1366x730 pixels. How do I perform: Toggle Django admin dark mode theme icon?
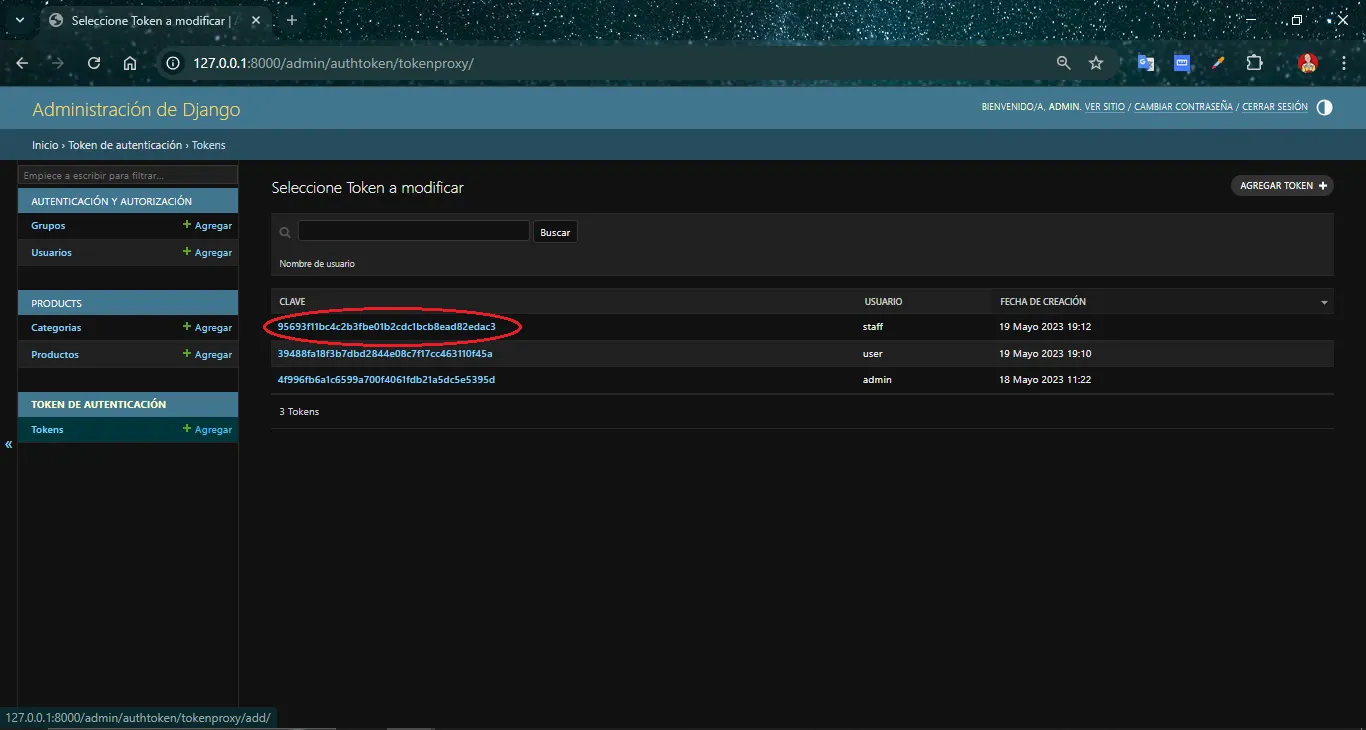(x=1324, y=106)
